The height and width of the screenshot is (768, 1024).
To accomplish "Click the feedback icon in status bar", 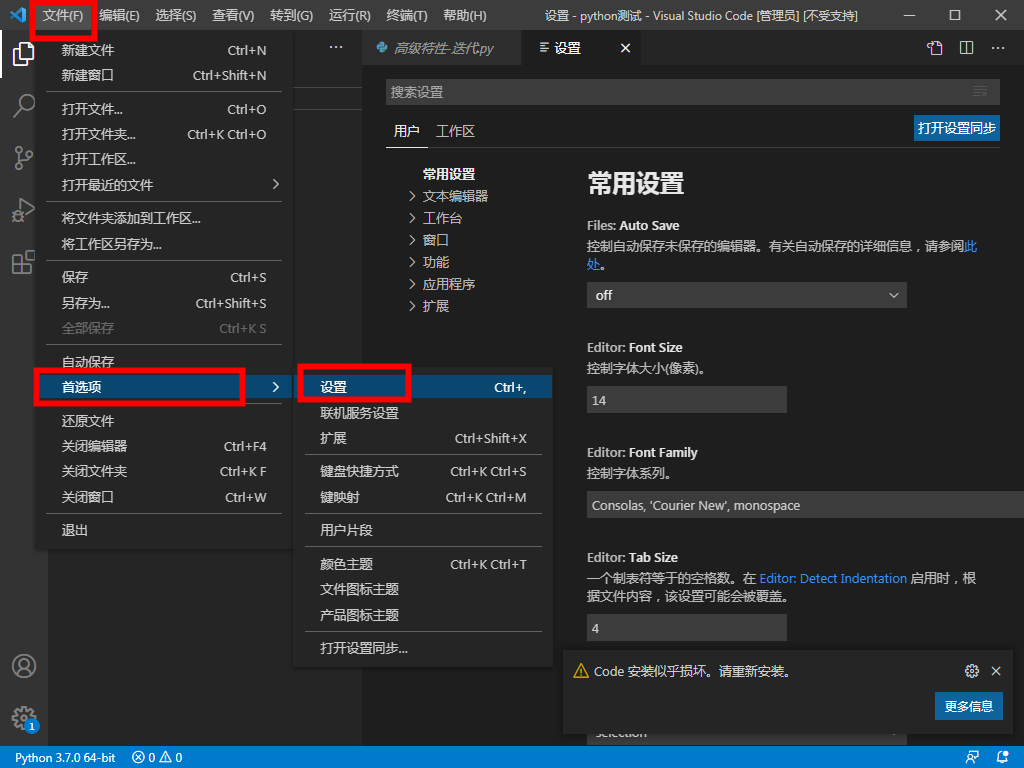I will pyautogui.click(x=972, y=757).
